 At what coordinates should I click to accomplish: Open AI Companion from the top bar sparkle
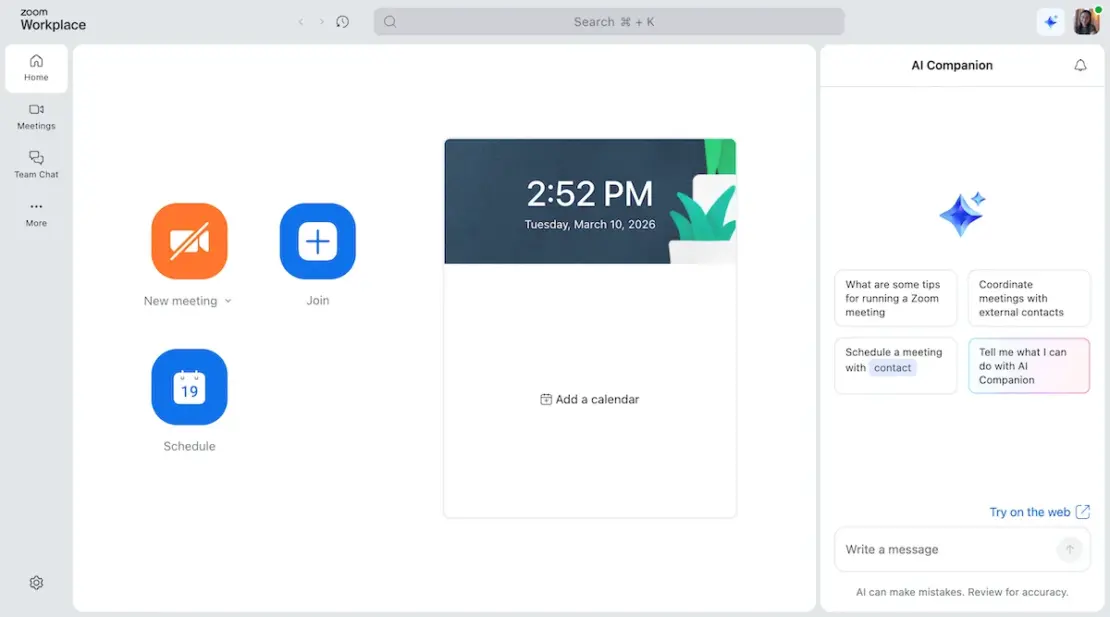(x=1051, y=21)
